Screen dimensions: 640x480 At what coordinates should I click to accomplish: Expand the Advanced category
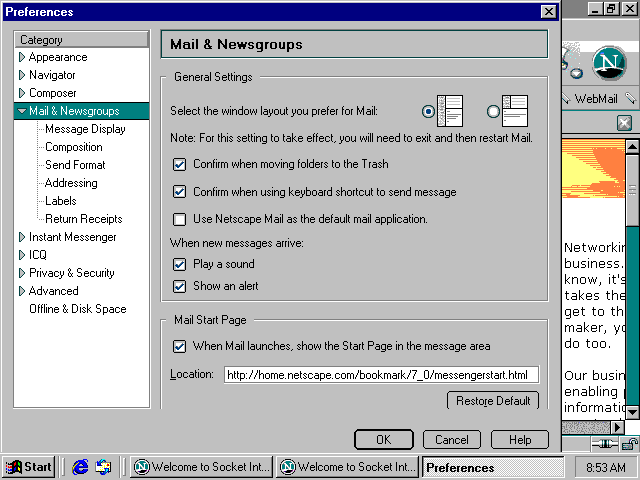click(x=22, y=291)
